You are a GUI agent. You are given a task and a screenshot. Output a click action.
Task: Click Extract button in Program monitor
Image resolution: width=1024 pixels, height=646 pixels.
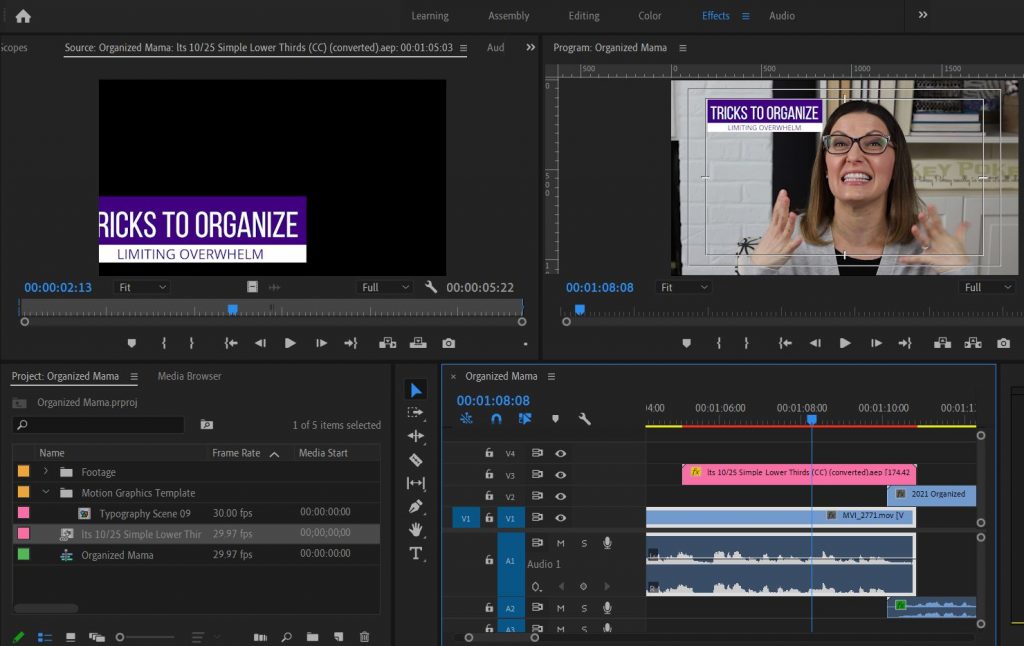coord(972,343)
